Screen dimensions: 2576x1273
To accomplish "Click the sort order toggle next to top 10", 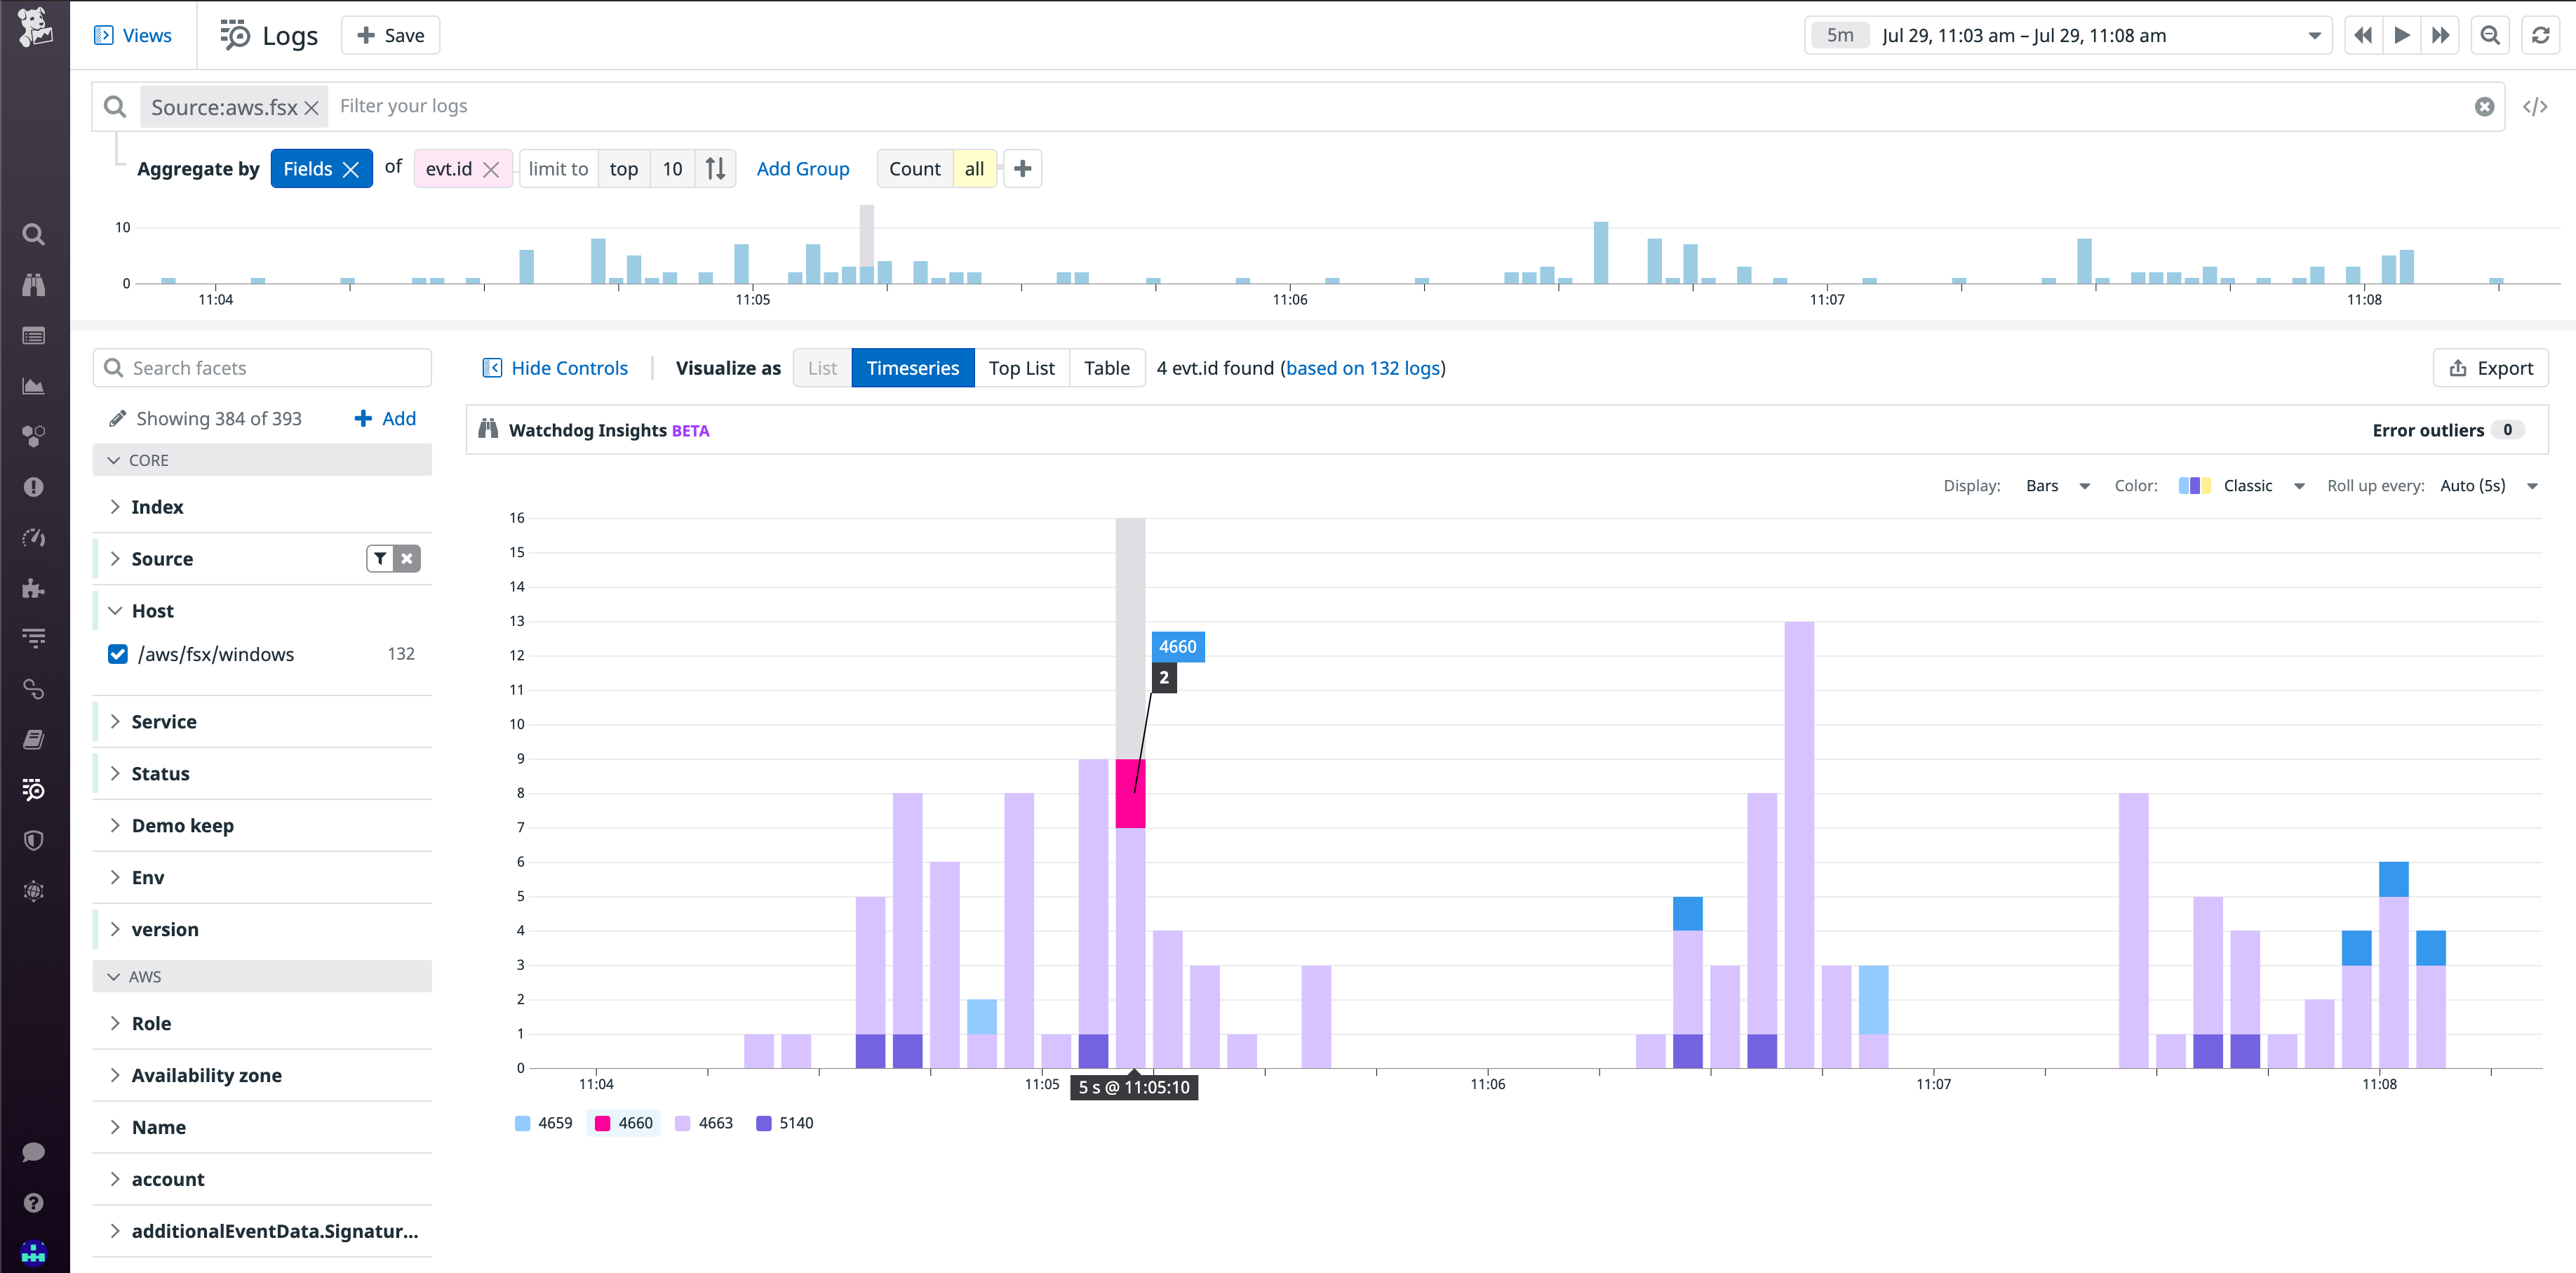I will [715, 168].
